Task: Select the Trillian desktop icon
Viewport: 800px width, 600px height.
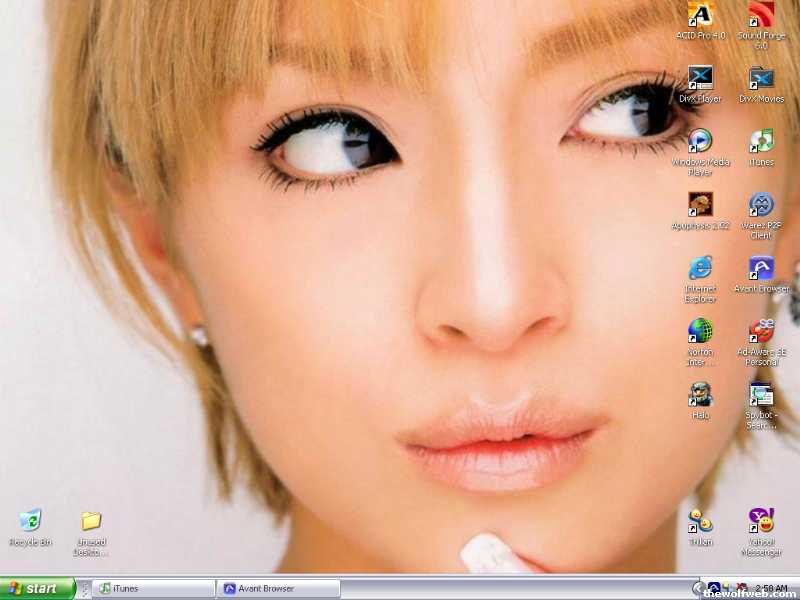Action: pyautogui.click(x=700, y=521)
